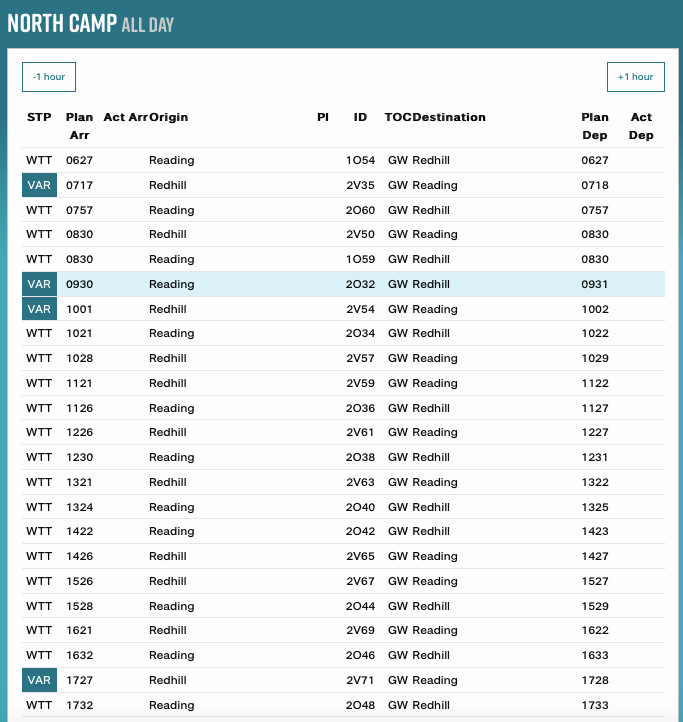Image resolution: width=683 pixels, height=722 pixels.
Task: Click the VAR badge for 1727 train
Action: coord(39,680)
